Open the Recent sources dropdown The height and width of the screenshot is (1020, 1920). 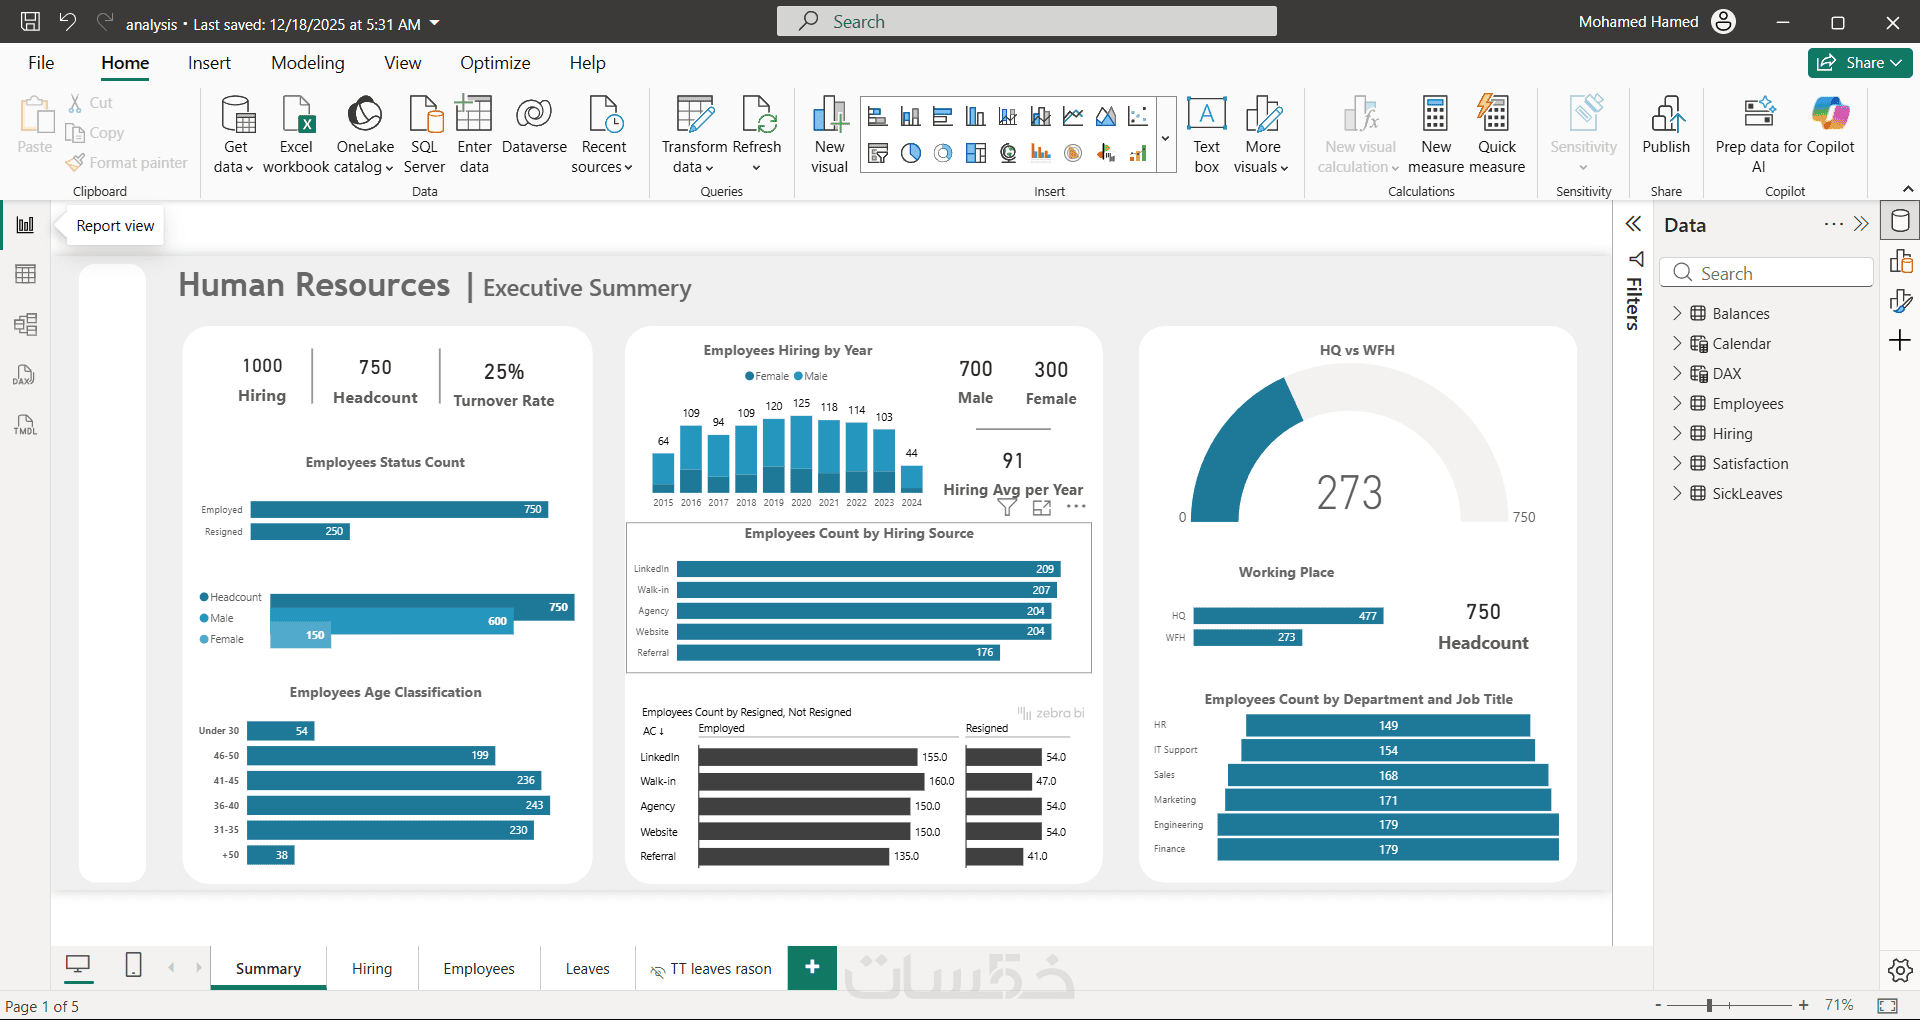click(603, 135)
